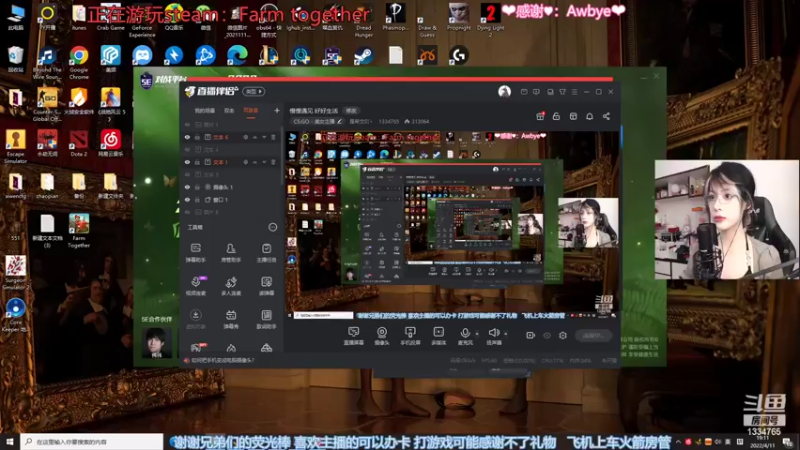This screenshot has width=800, height=450.
Task: Expand the microphone options arrow
Action: point(477,334)
